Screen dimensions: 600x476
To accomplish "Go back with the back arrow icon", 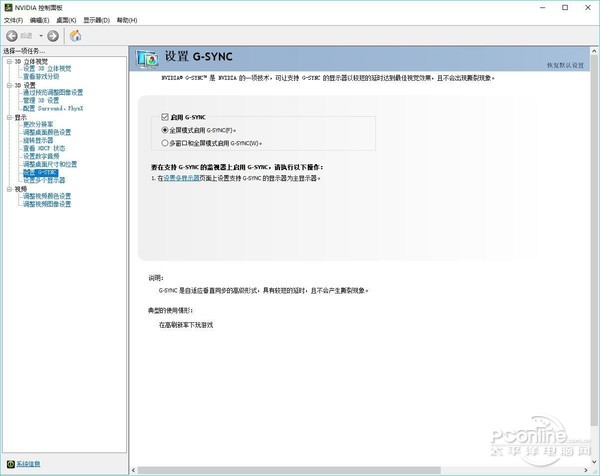I will [x=12, y=36].
